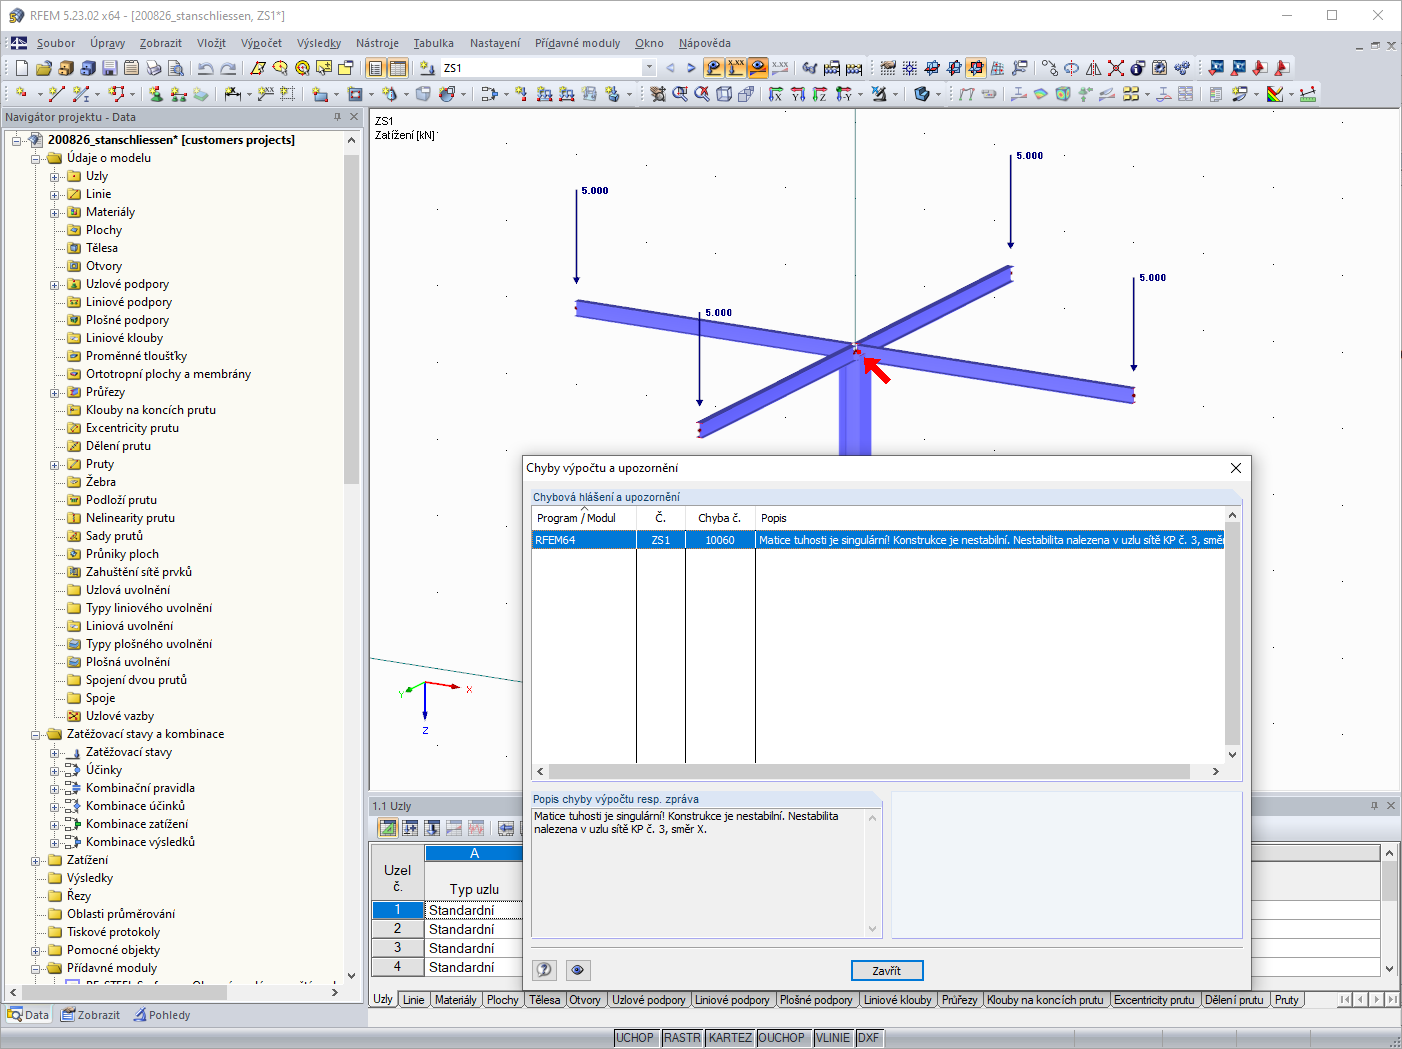Click the new nodal support icon

155,94
